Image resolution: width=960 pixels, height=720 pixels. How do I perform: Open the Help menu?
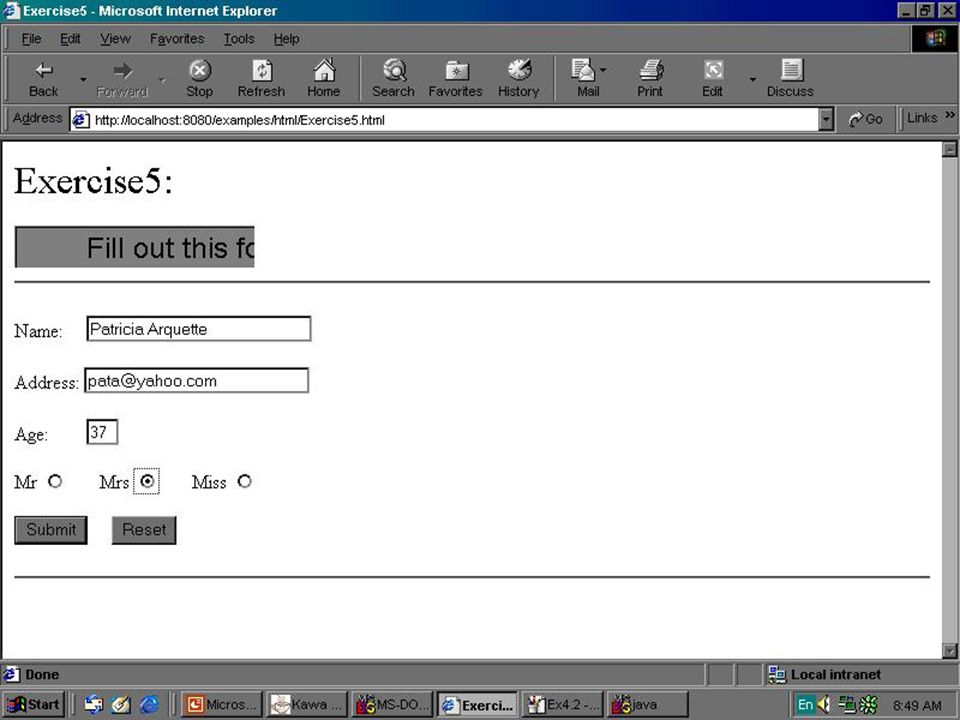pos(286,39)
